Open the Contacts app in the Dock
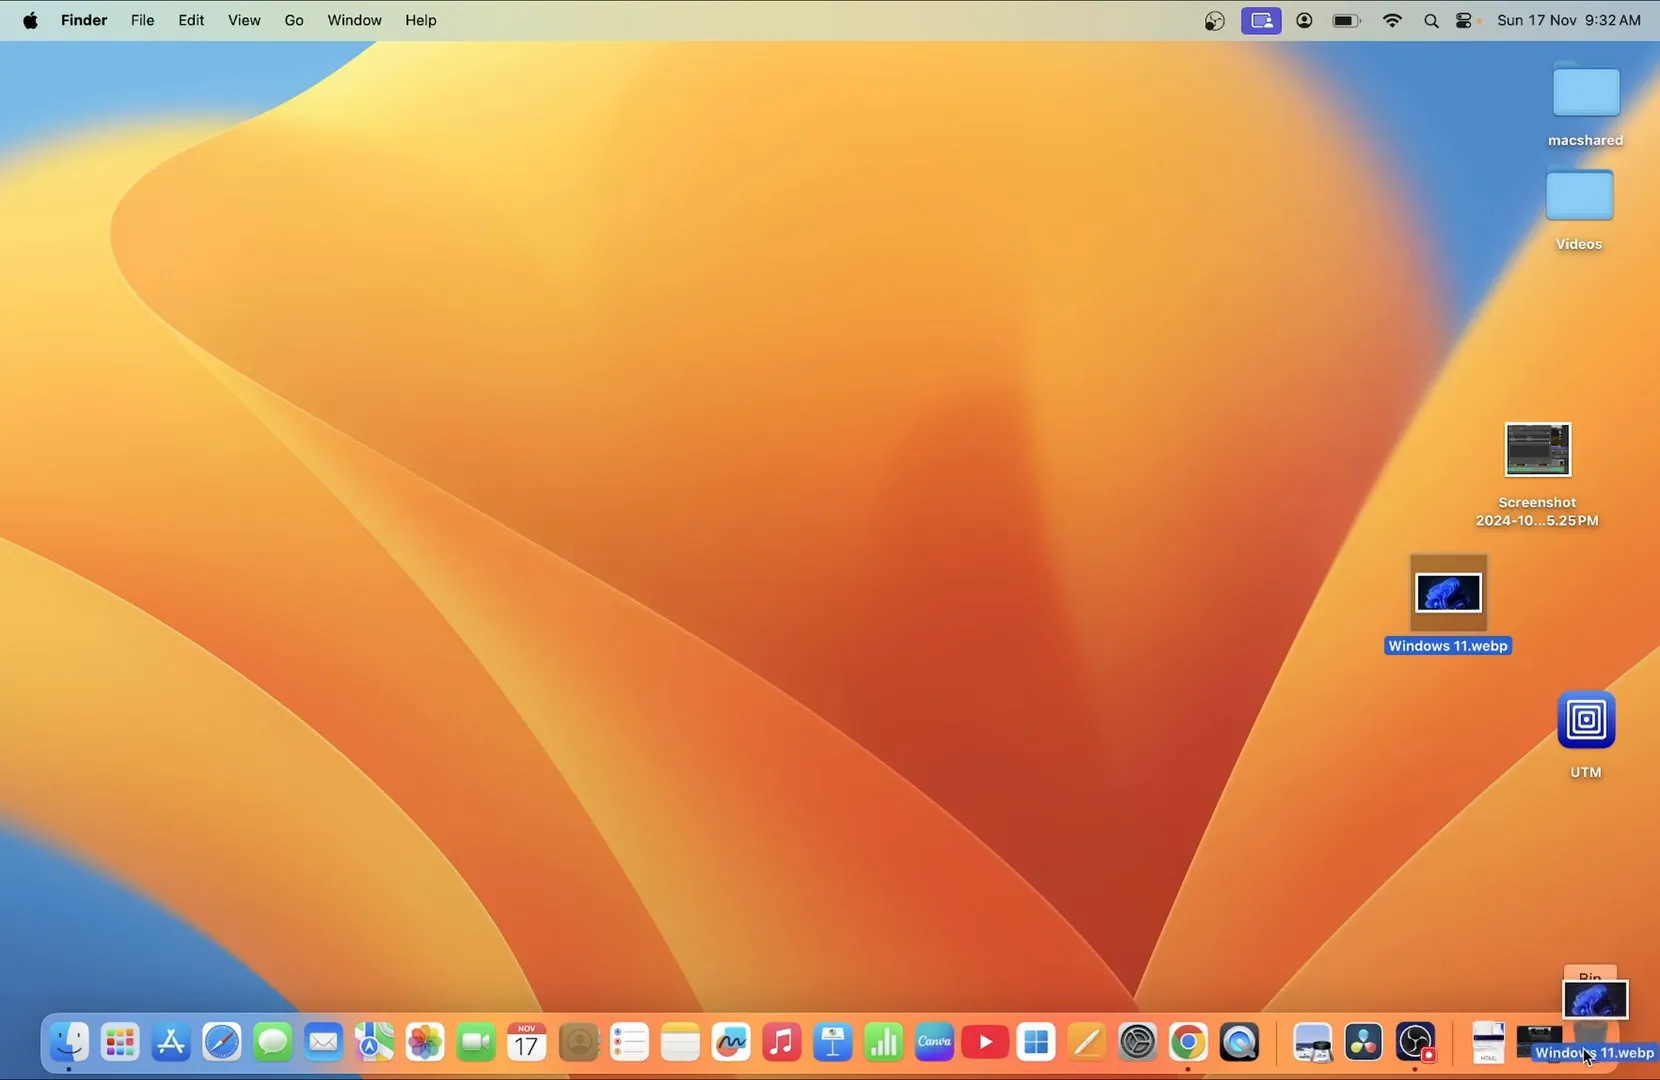The image size is (1660, 1080). tap(578, 1043)
